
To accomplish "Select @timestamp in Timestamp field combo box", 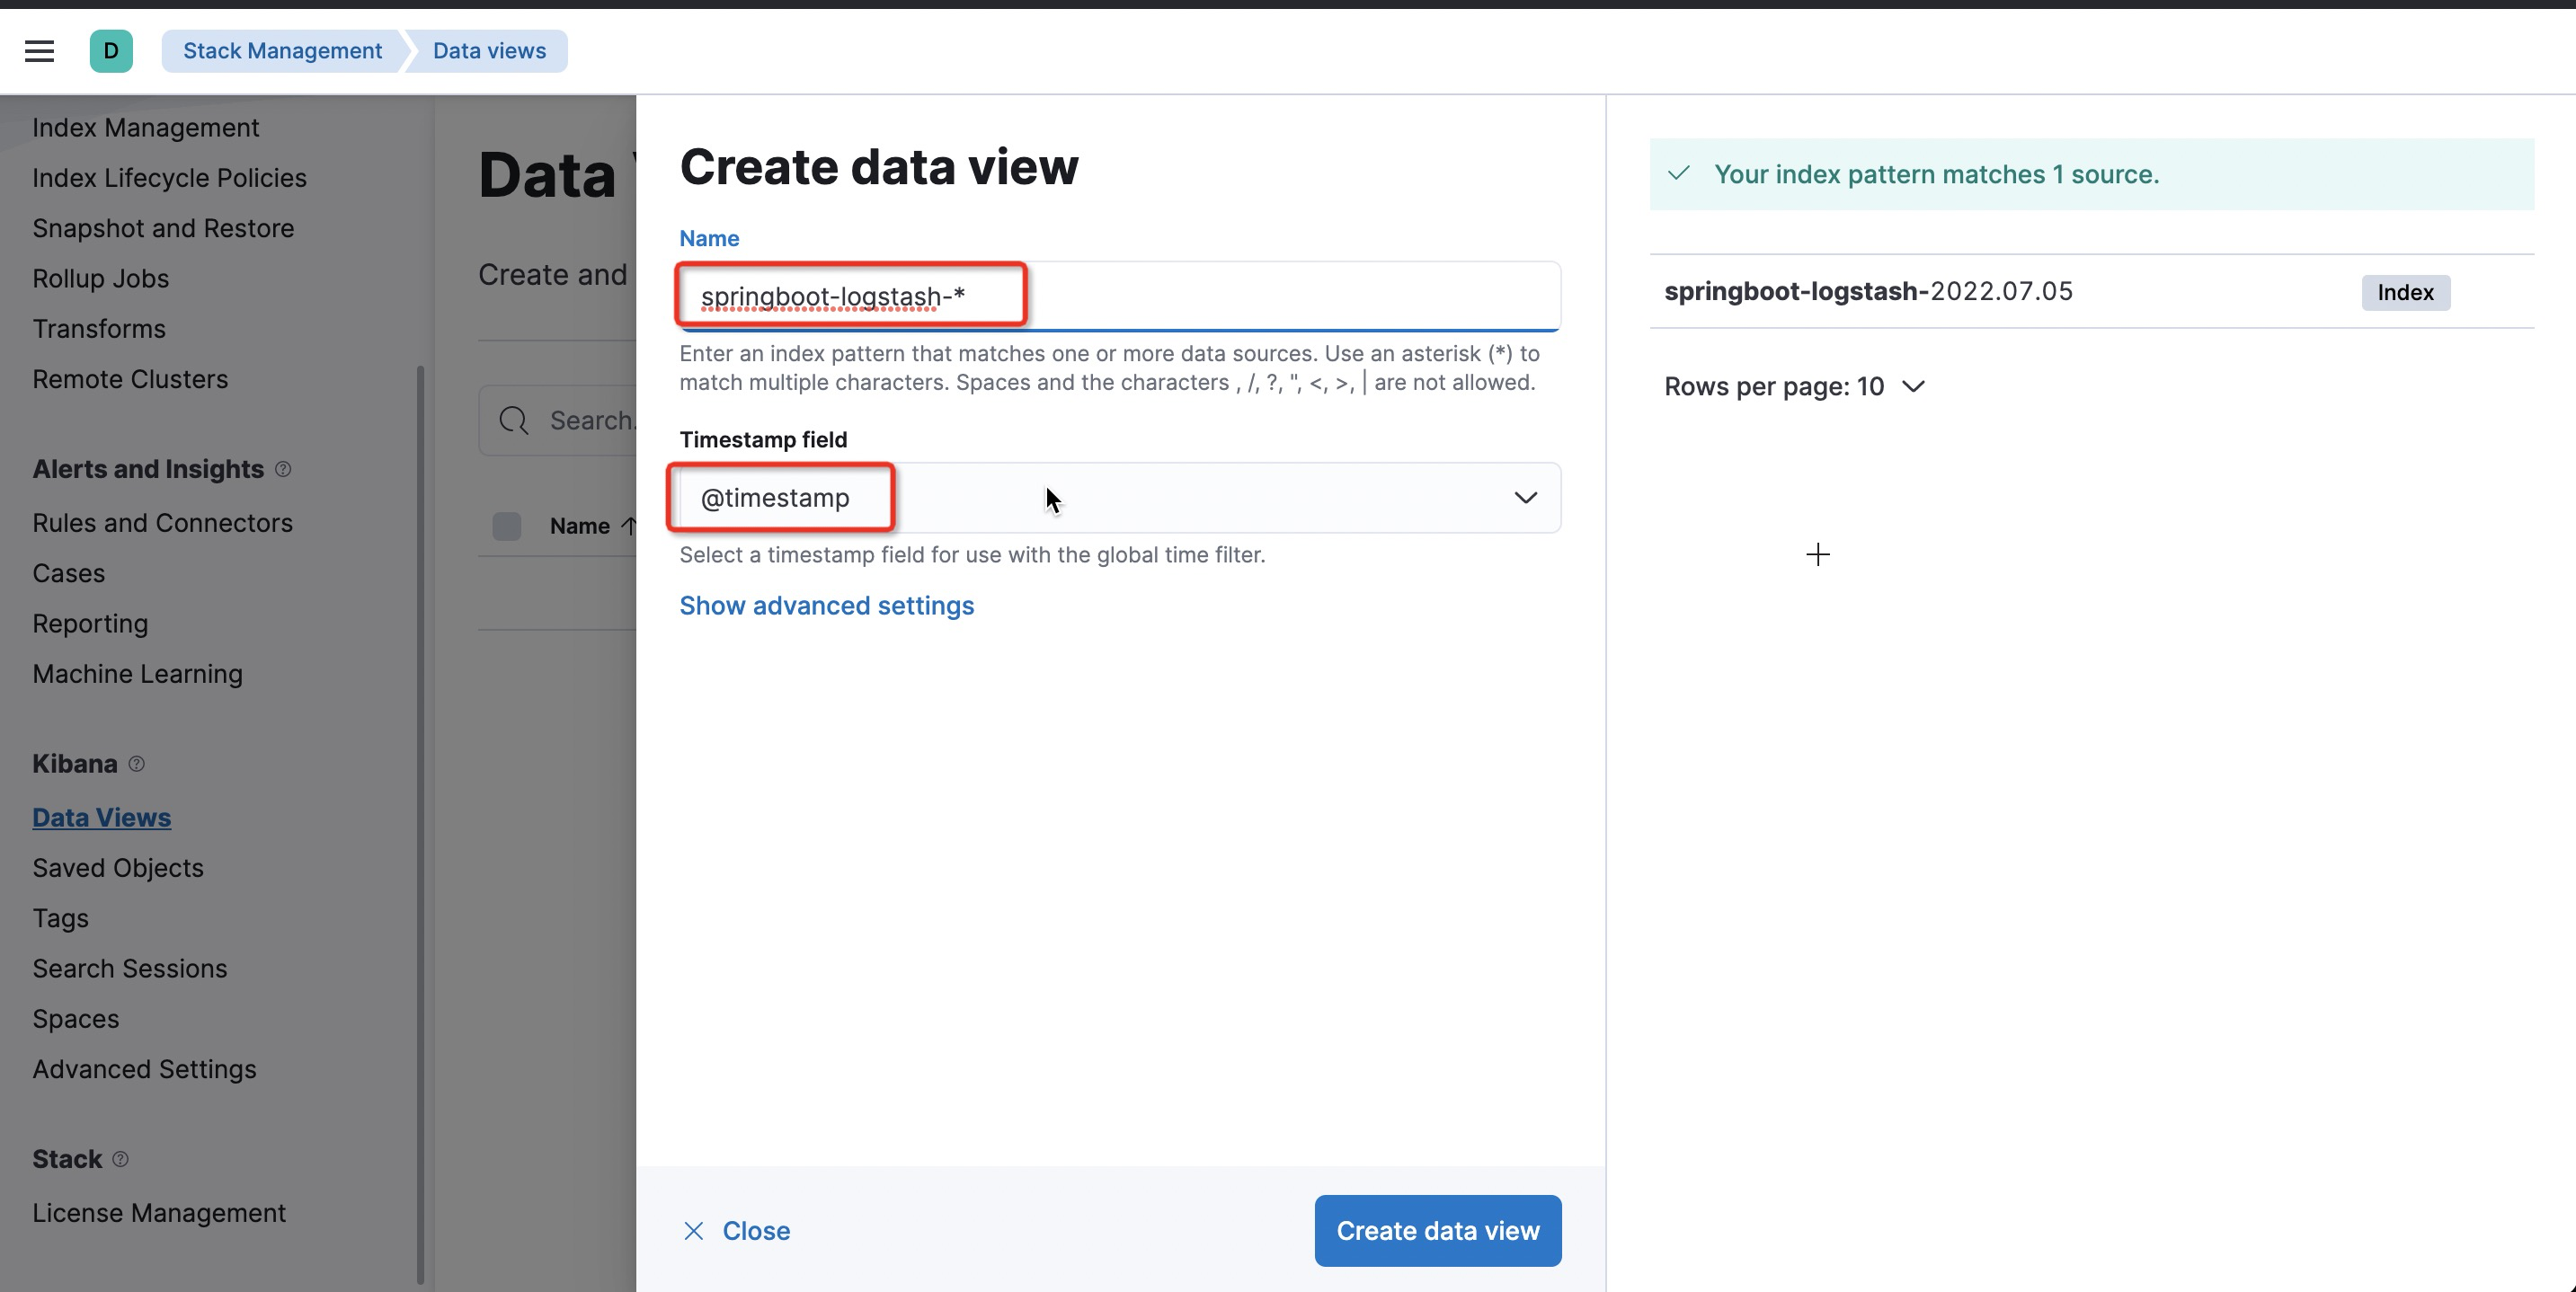I will pyautogui.click(x=1120, y=498).
